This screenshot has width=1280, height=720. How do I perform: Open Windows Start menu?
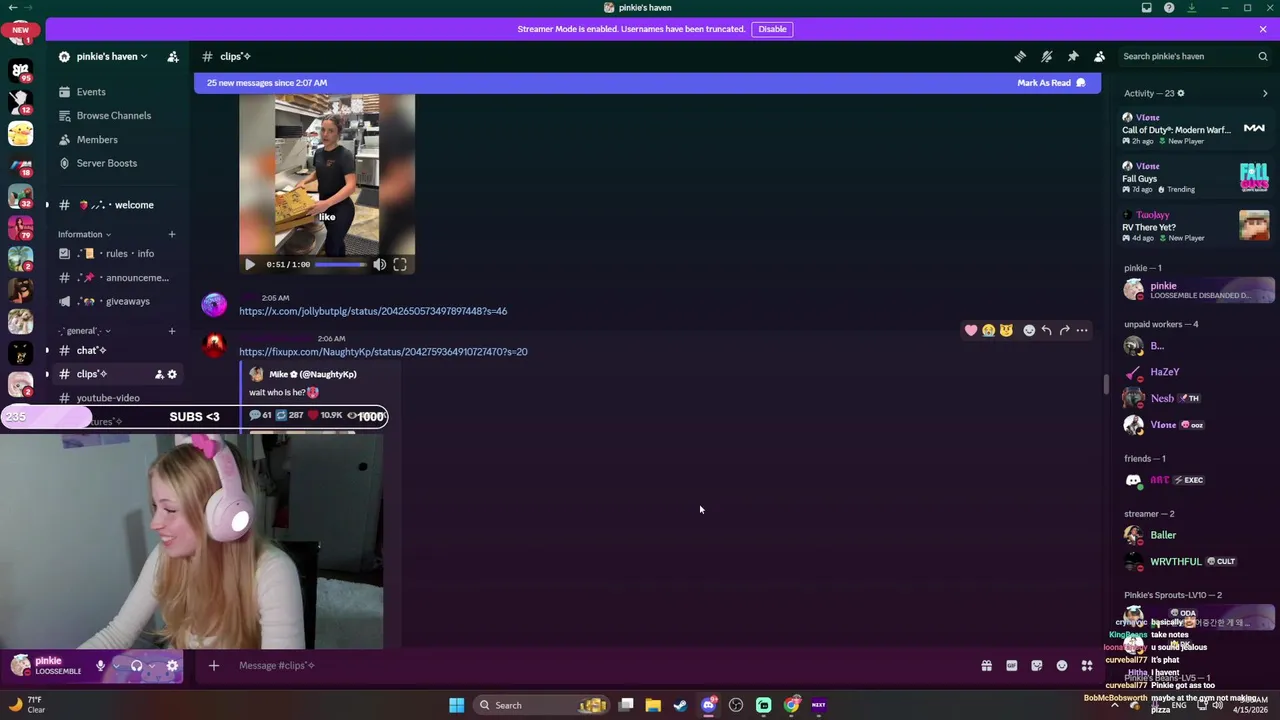click(456, 705)
